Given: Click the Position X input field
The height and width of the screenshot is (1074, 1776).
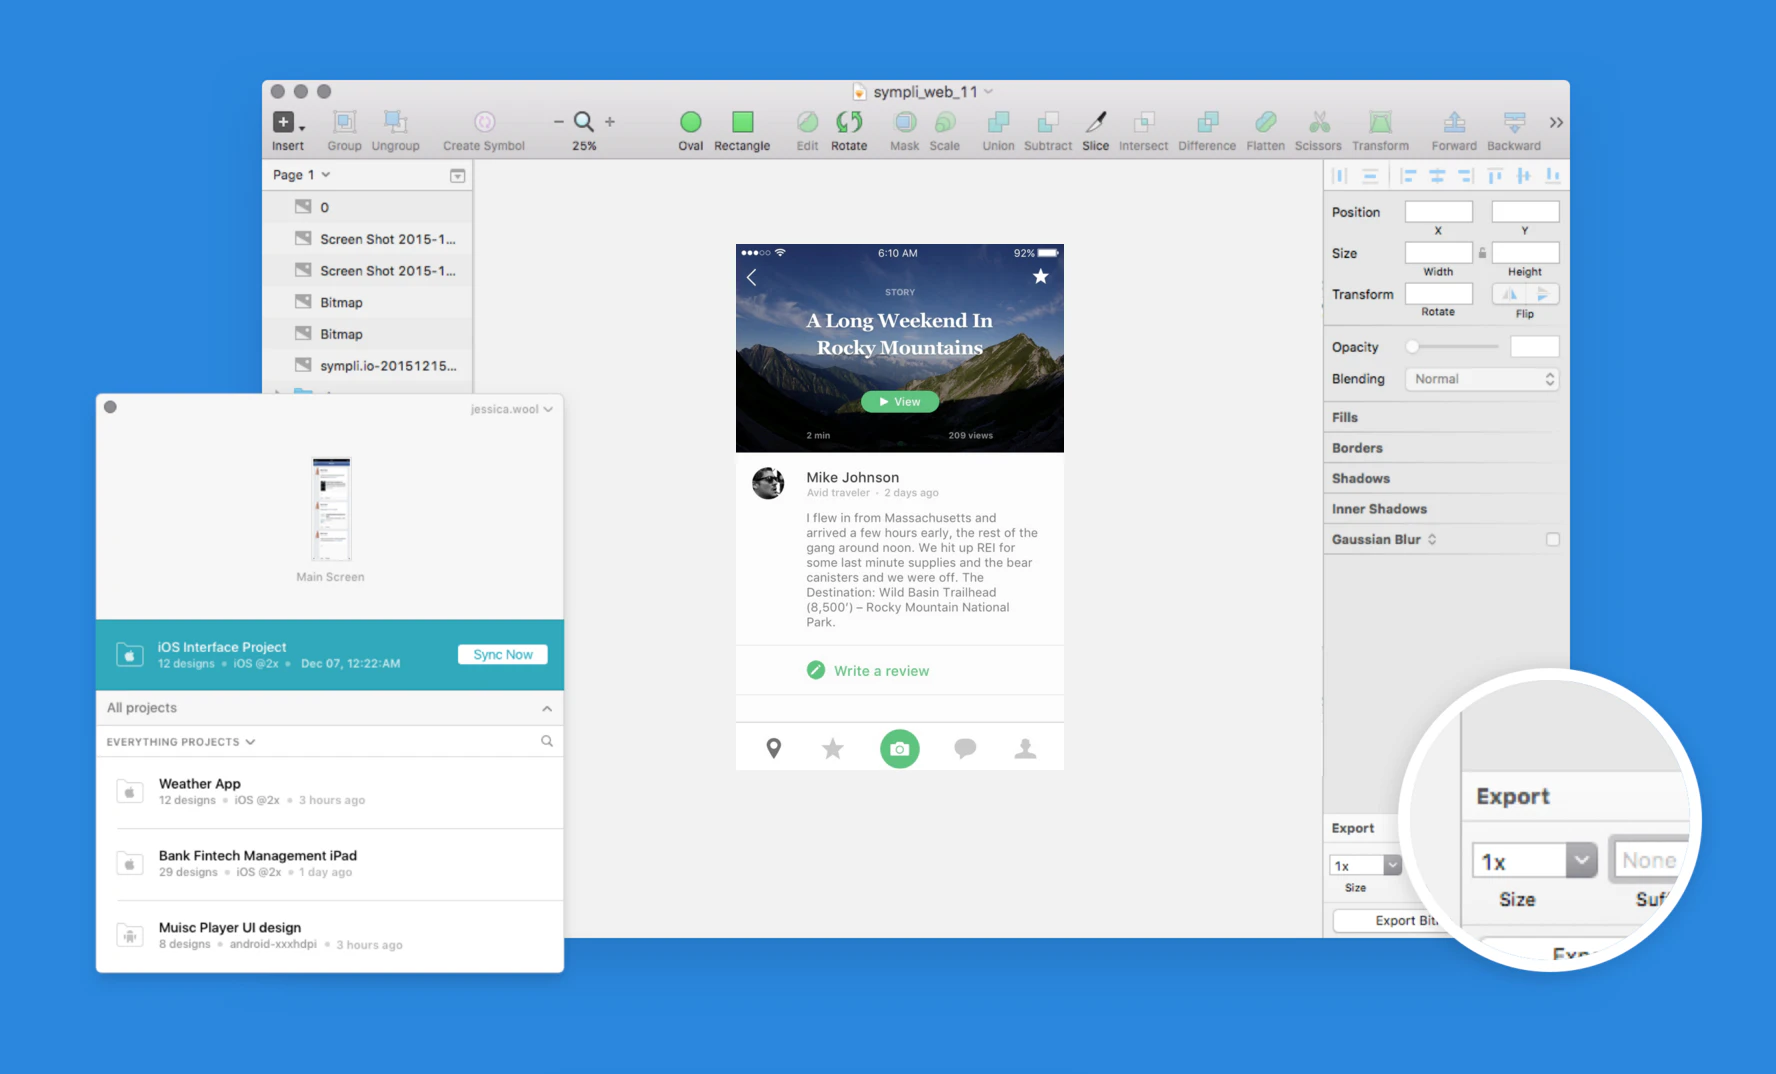Looking at the screenshot, I should tap(1438, 211).
